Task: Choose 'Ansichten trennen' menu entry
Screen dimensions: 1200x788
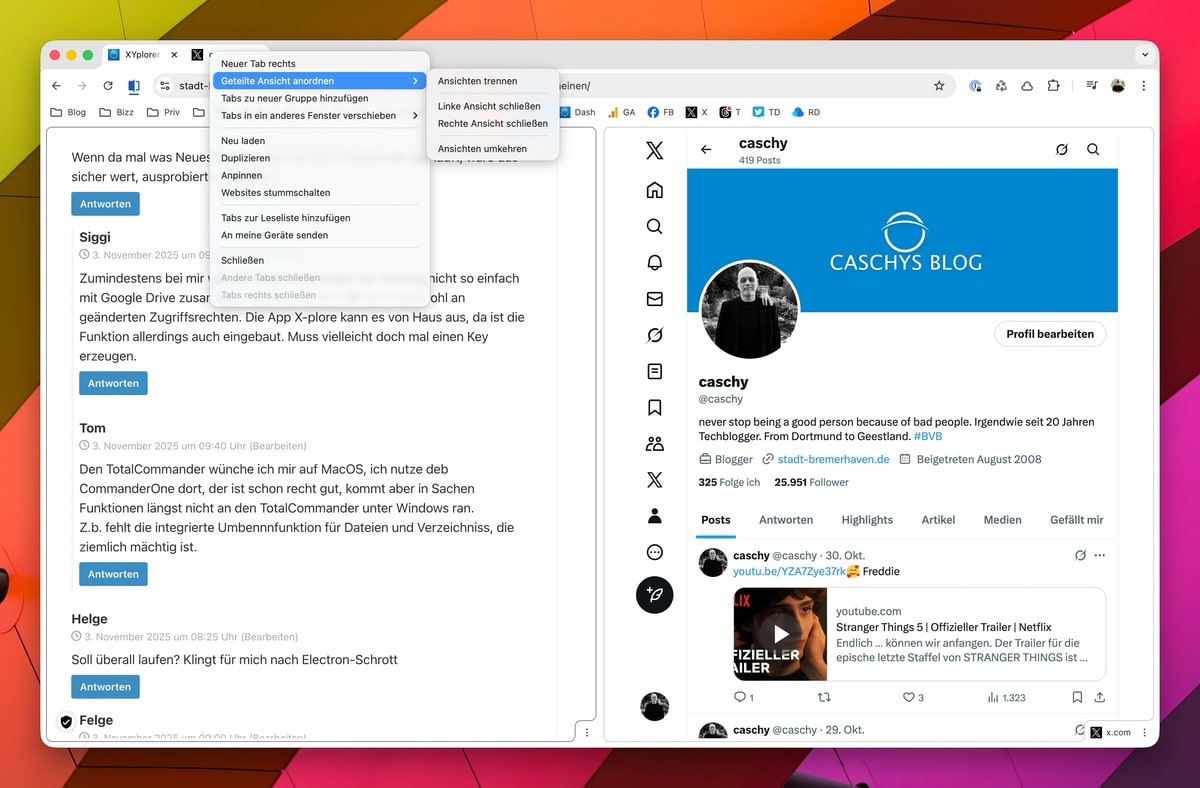Action: (477, 81)
